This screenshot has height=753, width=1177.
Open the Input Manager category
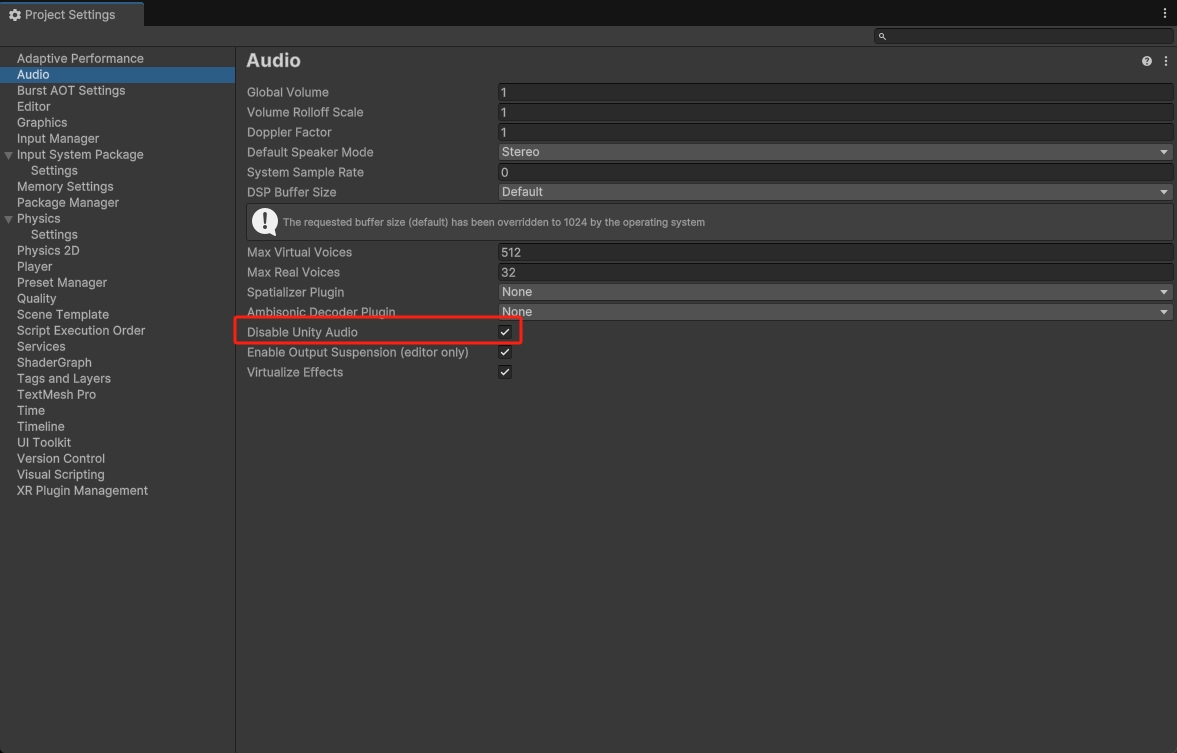point(58,139)
